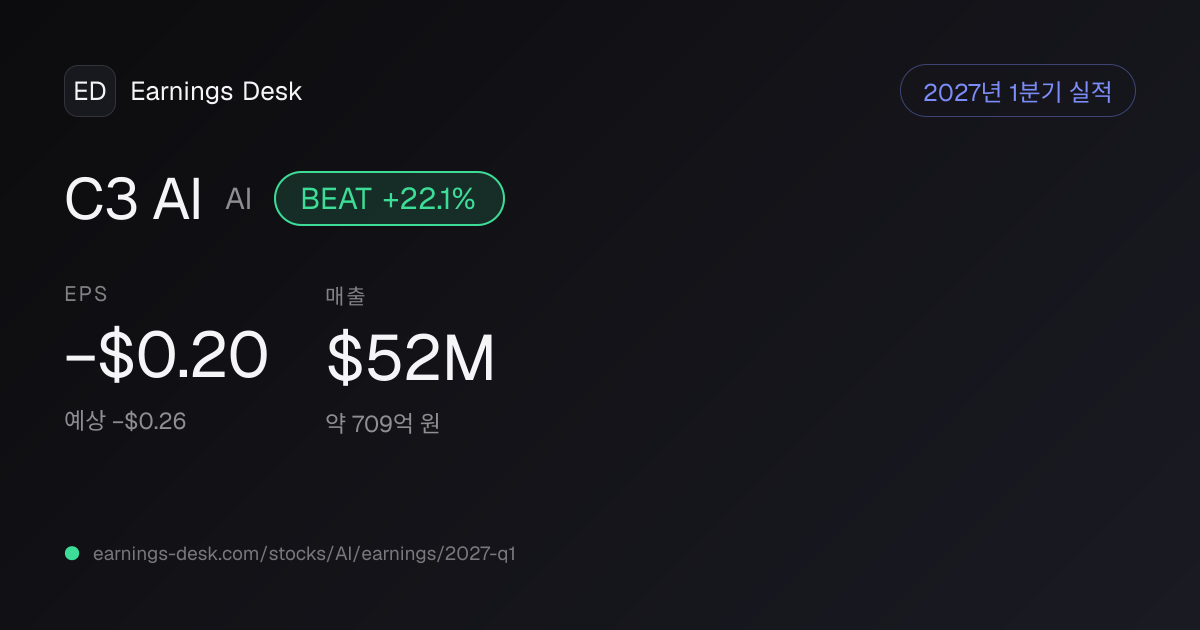Image resolution: width=1200 pixels, height=630 pixels.
Task: Select the $52M revenue figure
Action: pyautogui.click(x=411, y=359)
